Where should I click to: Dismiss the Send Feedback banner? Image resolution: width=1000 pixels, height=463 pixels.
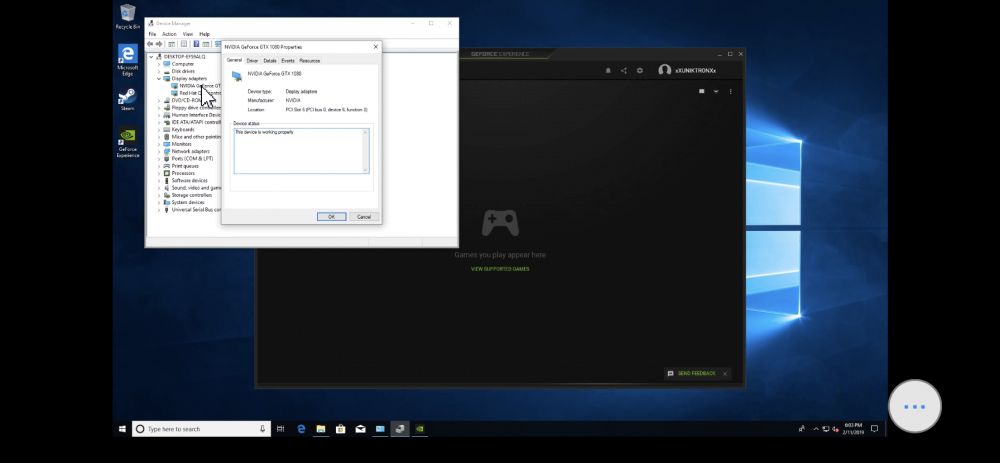724,374
